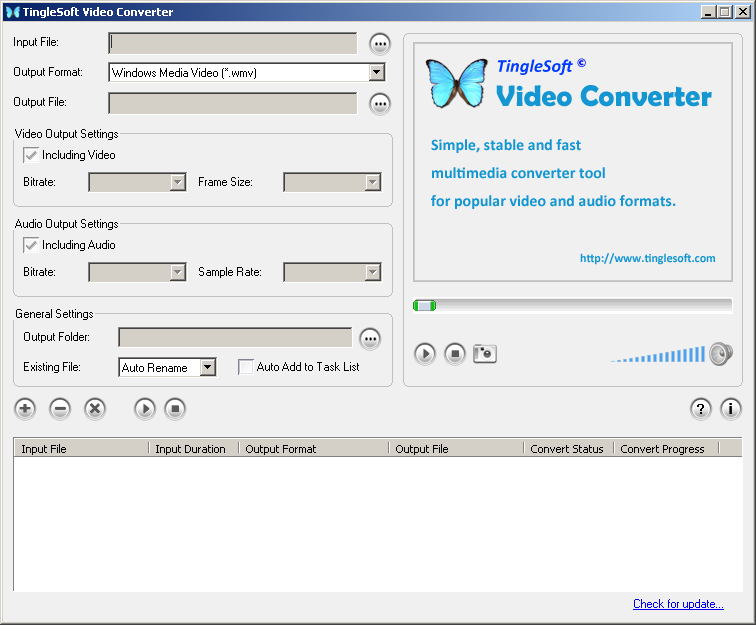Image resolution: width=756 pixels, height=625 pixels.
Task: Click the Check for update link
Action: [x=678, y=604]
